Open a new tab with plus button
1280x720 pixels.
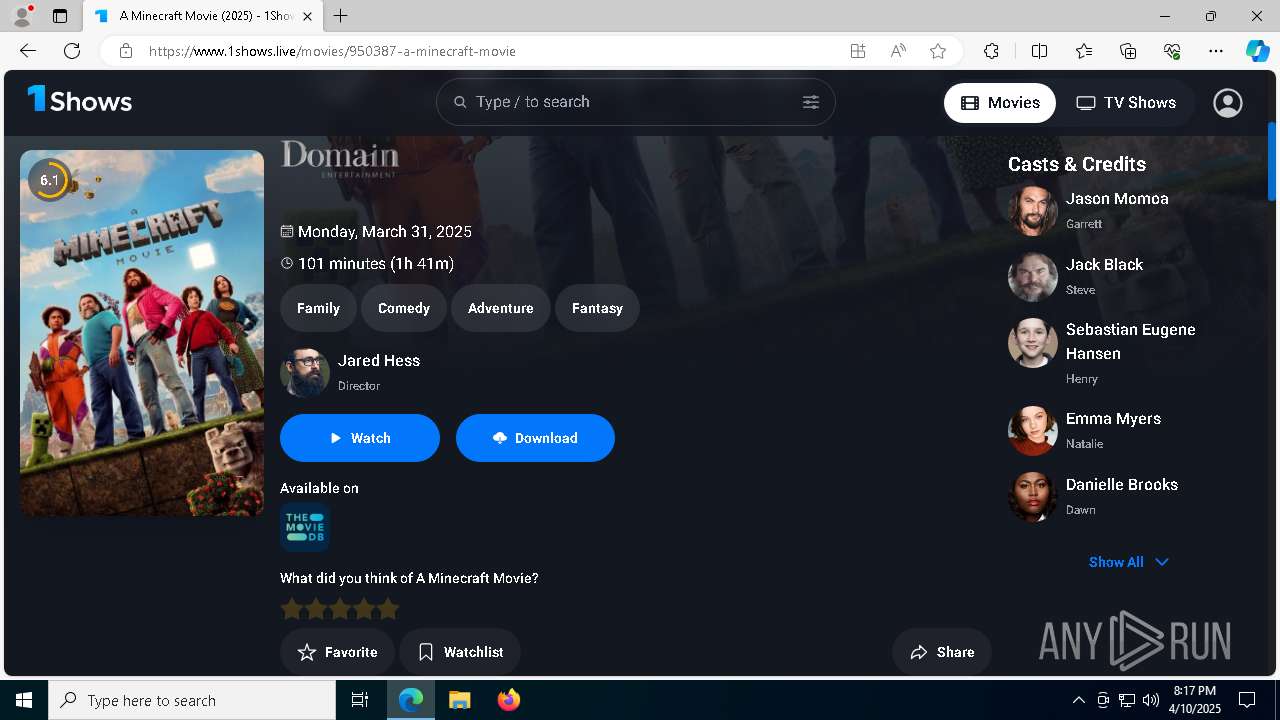coord(341,16)
